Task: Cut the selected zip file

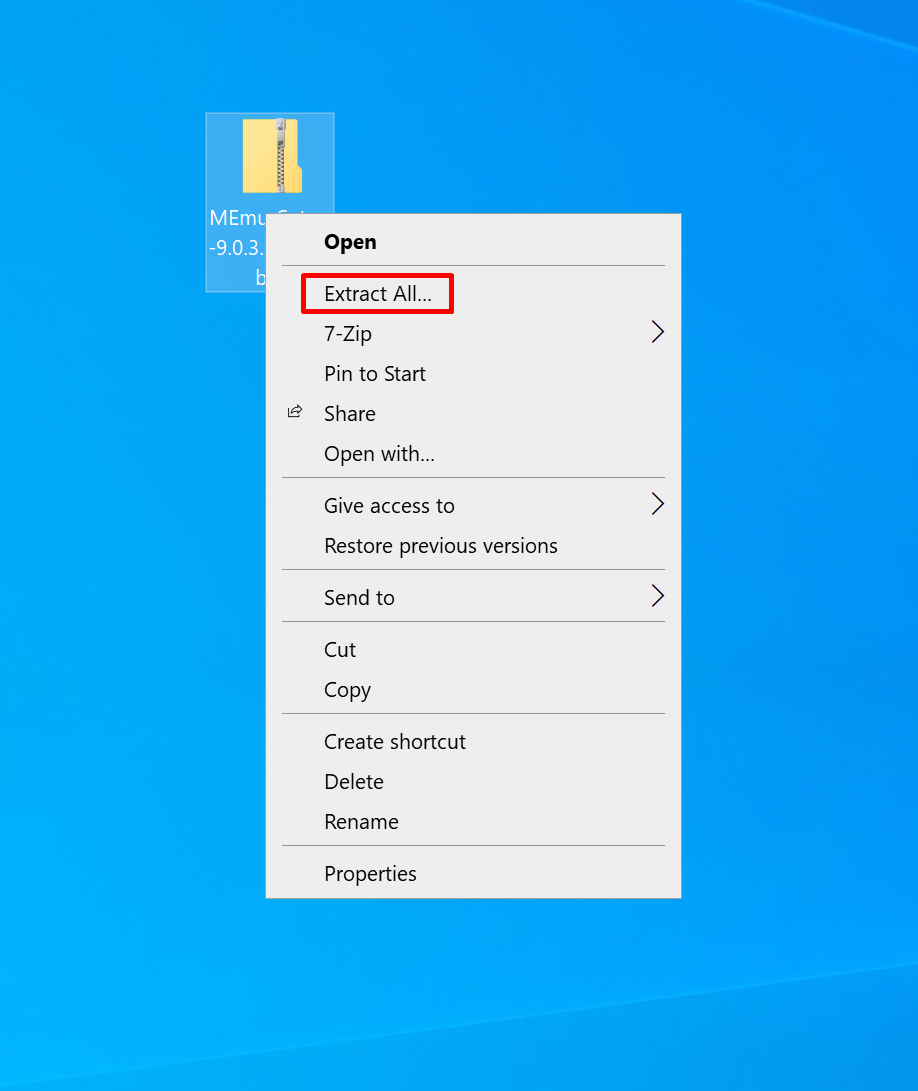Action: [x=340, y=650]
